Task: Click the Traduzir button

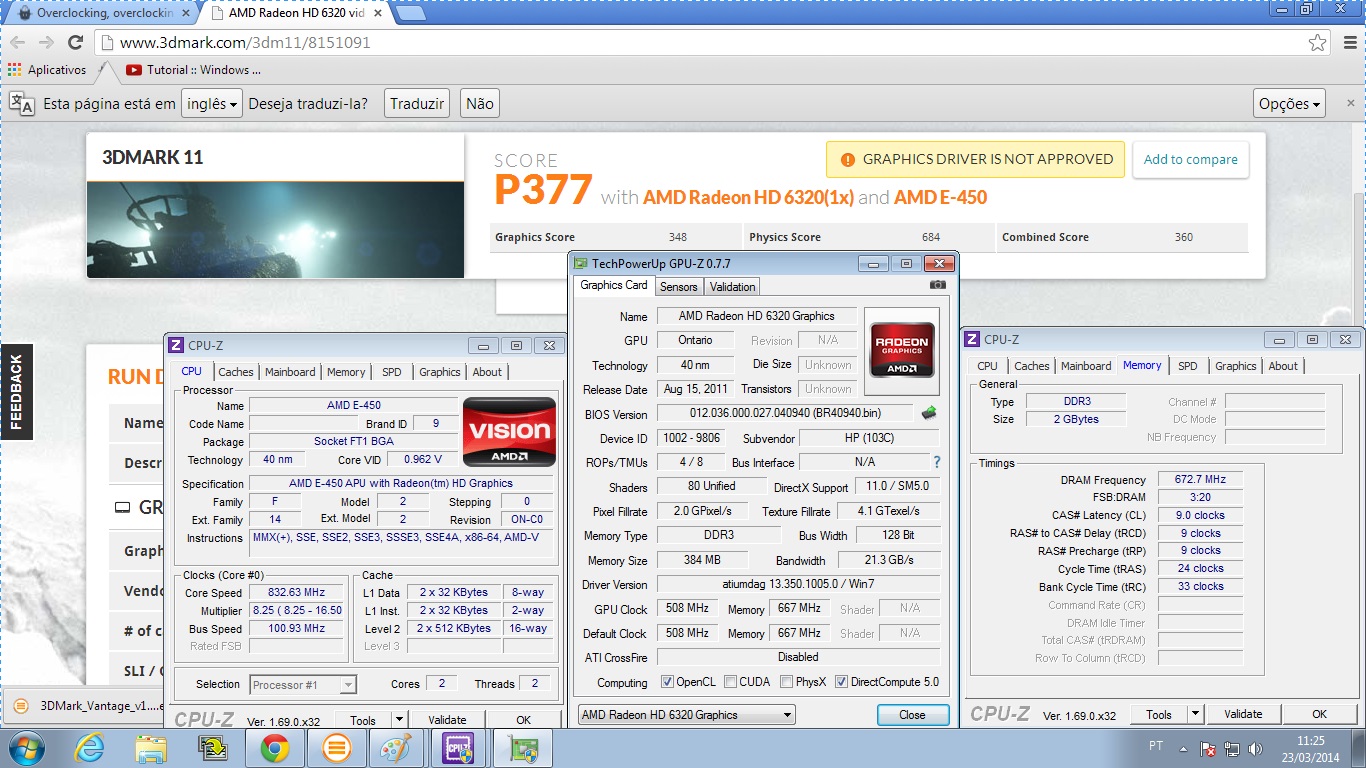Action: (417, 103)
